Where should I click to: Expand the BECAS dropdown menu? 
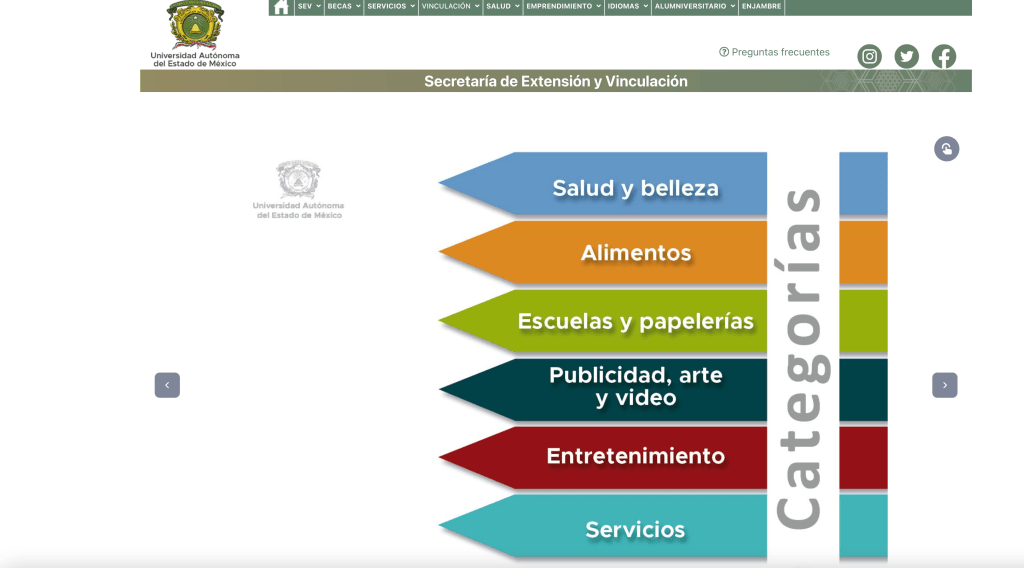click(x=343, y=6)
